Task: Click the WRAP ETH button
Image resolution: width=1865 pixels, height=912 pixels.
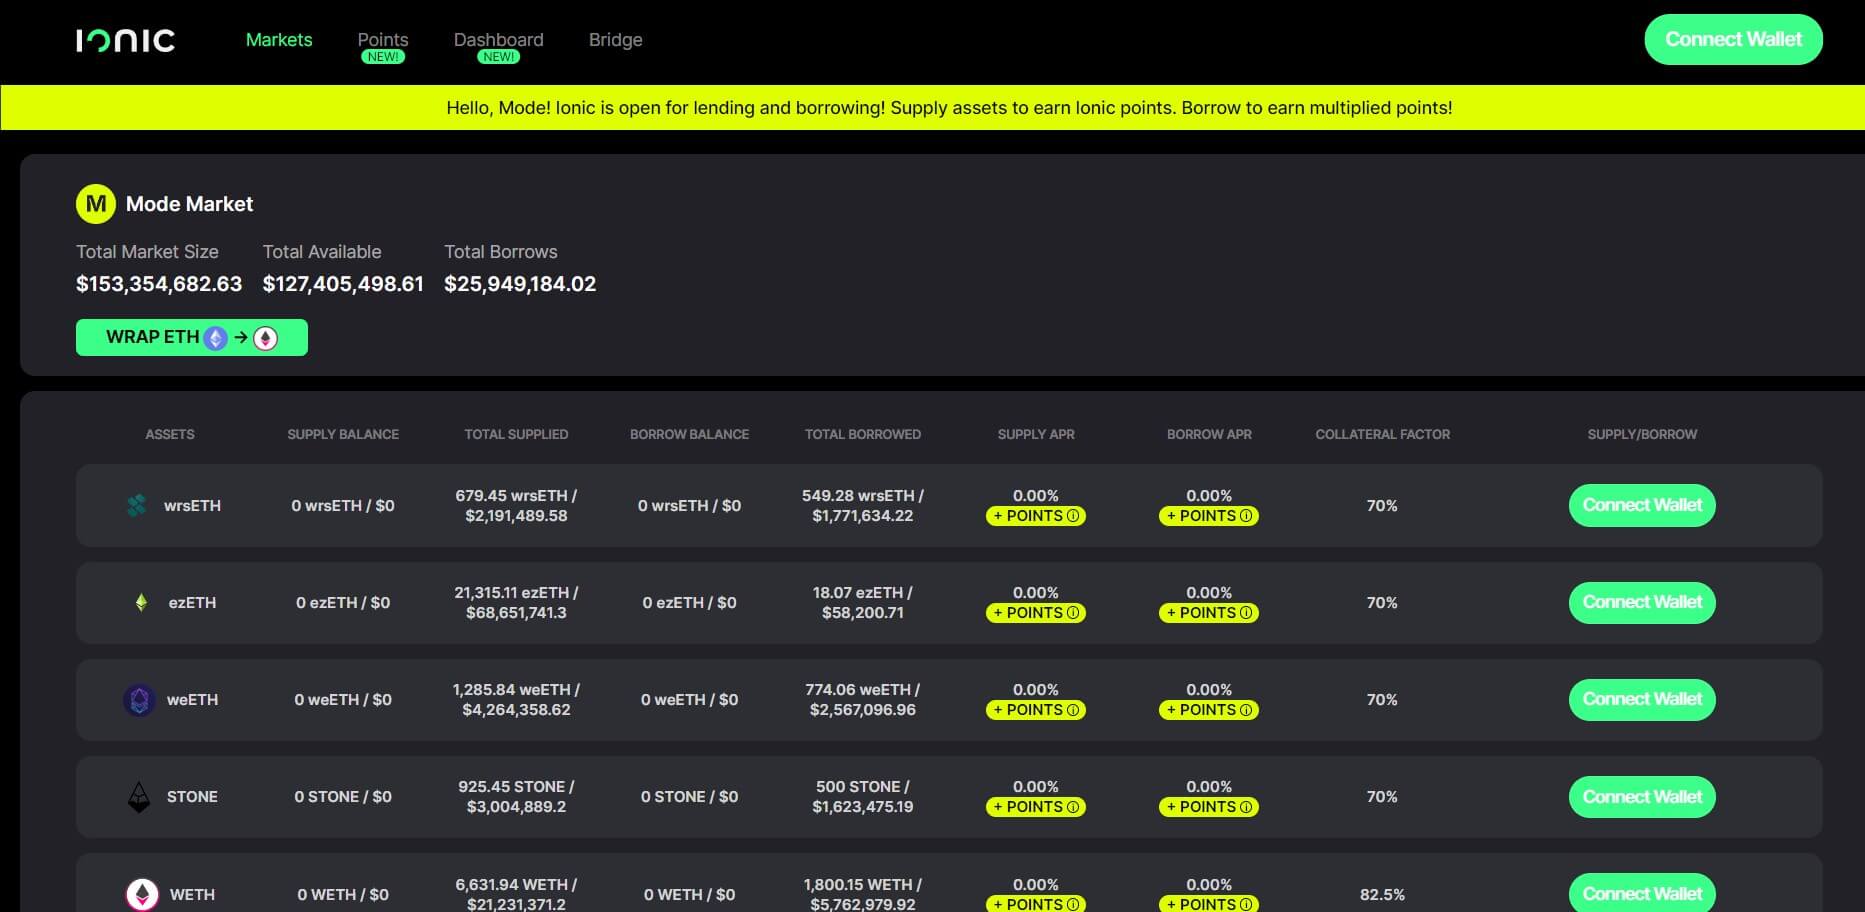Action: (x=192, y=338)
